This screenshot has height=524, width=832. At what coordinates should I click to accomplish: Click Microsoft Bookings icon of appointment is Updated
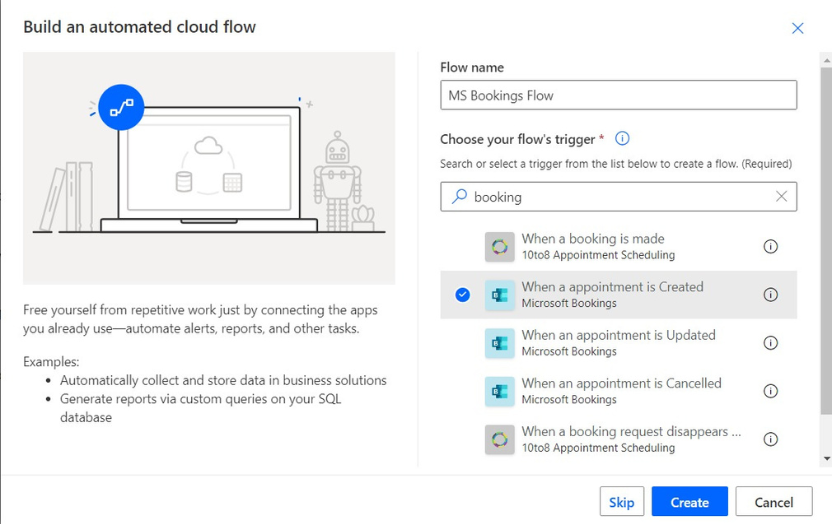click(x=499, y=343)
